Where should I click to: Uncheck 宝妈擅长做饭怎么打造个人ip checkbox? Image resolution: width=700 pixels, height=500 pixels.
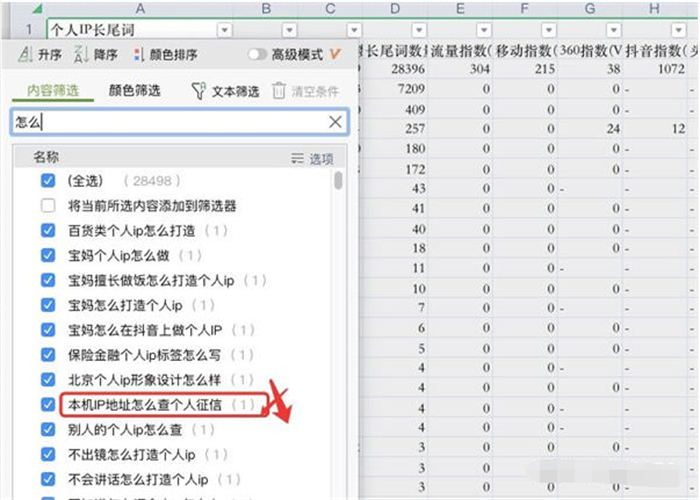[48, 280]
